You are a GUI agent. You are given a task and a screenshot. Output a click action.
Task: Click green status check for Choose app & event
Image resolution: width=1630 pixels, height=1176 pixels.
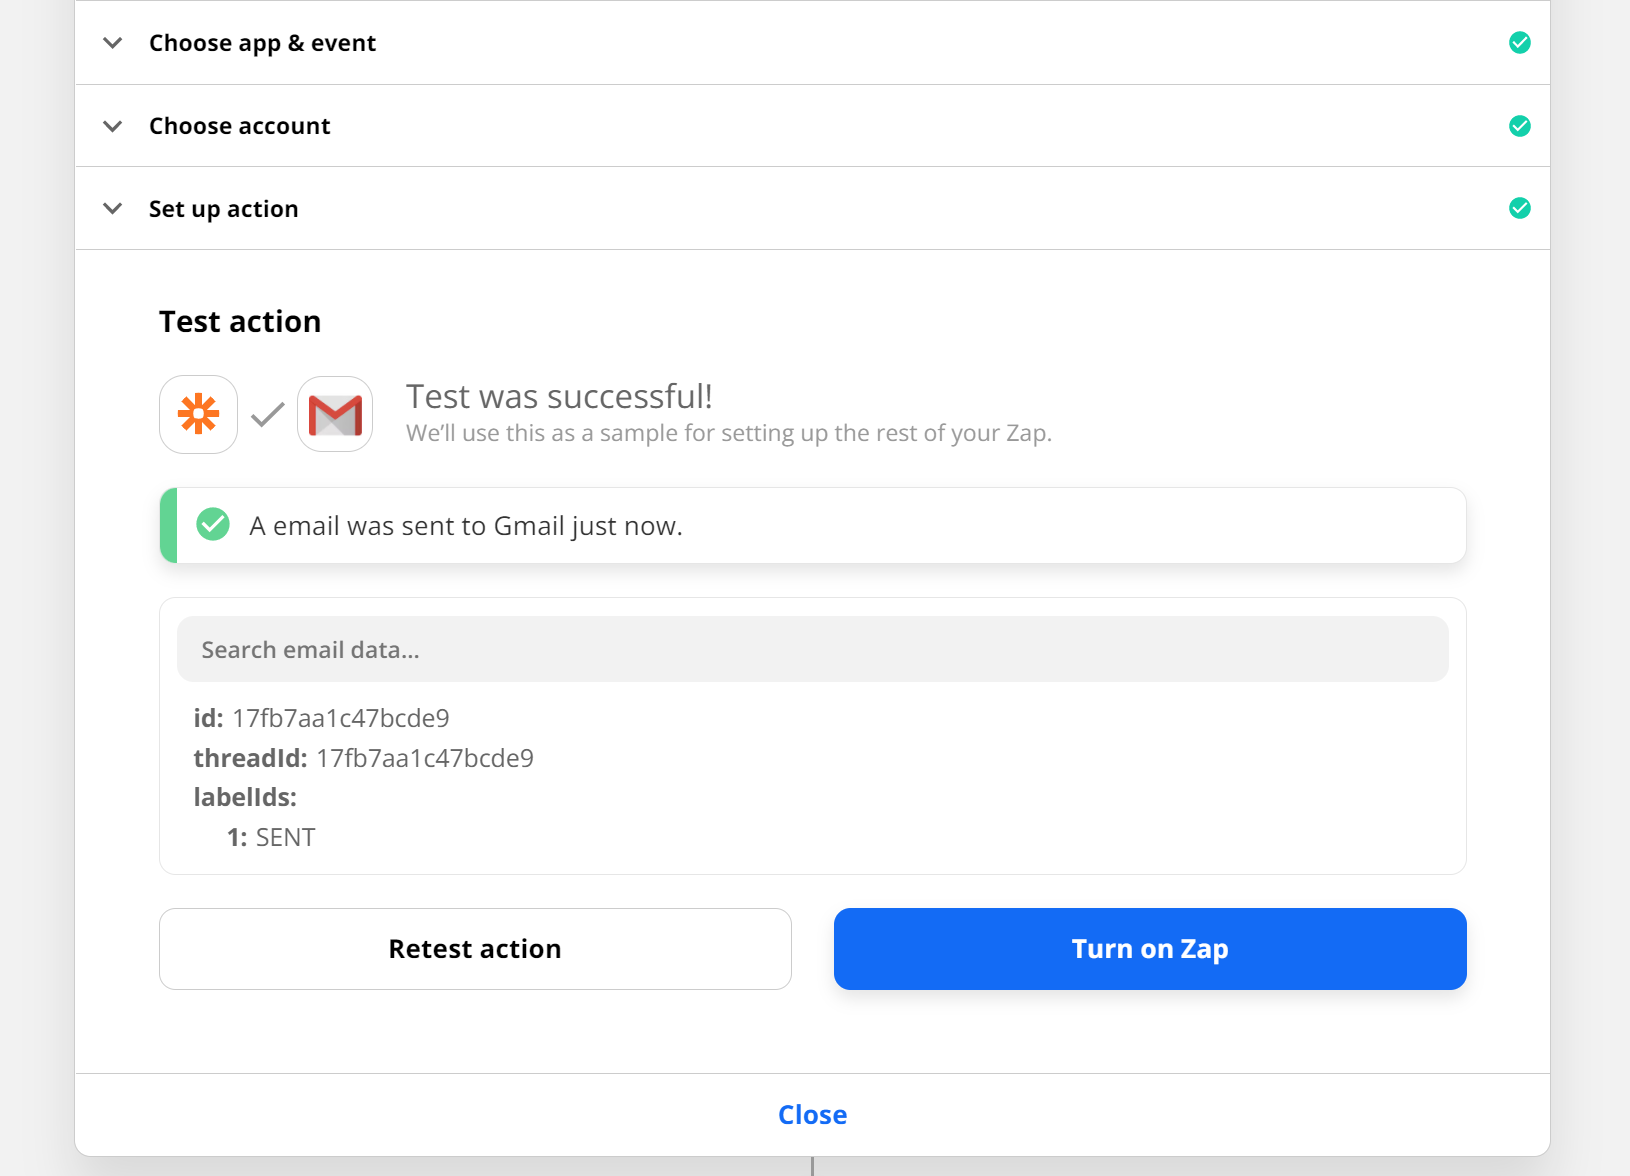[1519, 43]
